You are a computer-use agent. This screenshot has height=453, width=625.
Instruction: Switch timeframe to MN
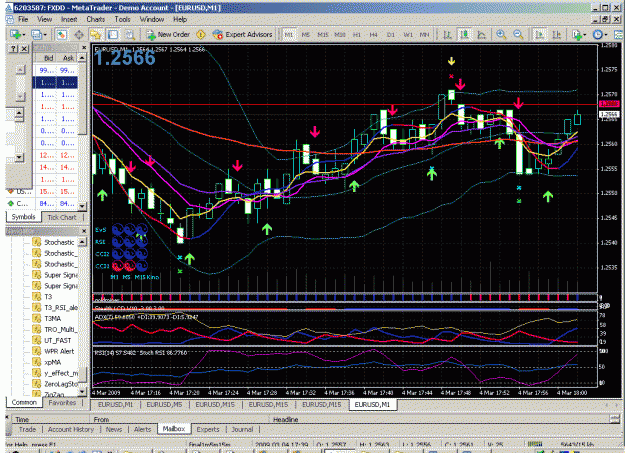pyautogui.click(x=425, y=35)
